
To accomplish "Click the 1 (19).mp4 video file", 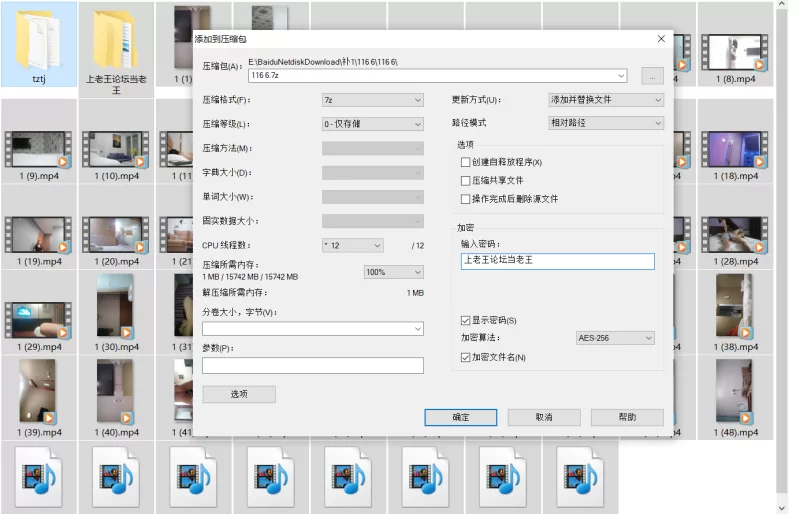I will click(38, 234).
